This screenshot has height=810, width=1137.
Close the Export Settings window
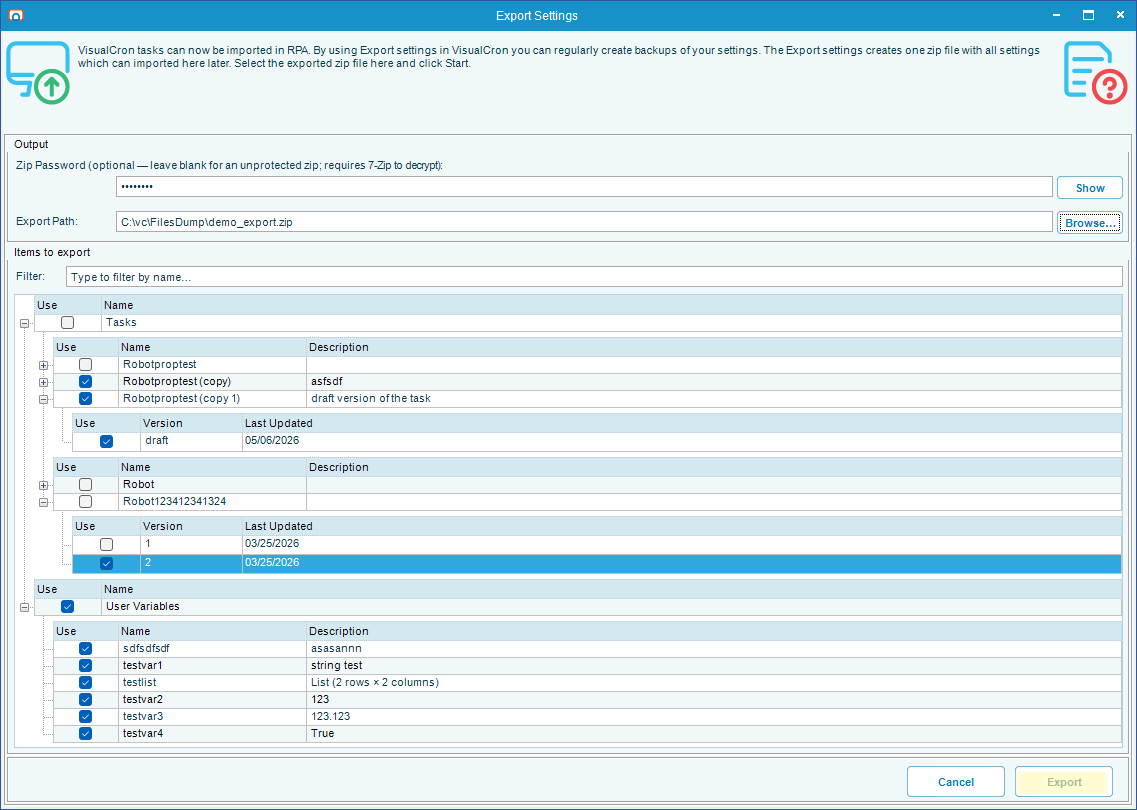click(1120, 15)
